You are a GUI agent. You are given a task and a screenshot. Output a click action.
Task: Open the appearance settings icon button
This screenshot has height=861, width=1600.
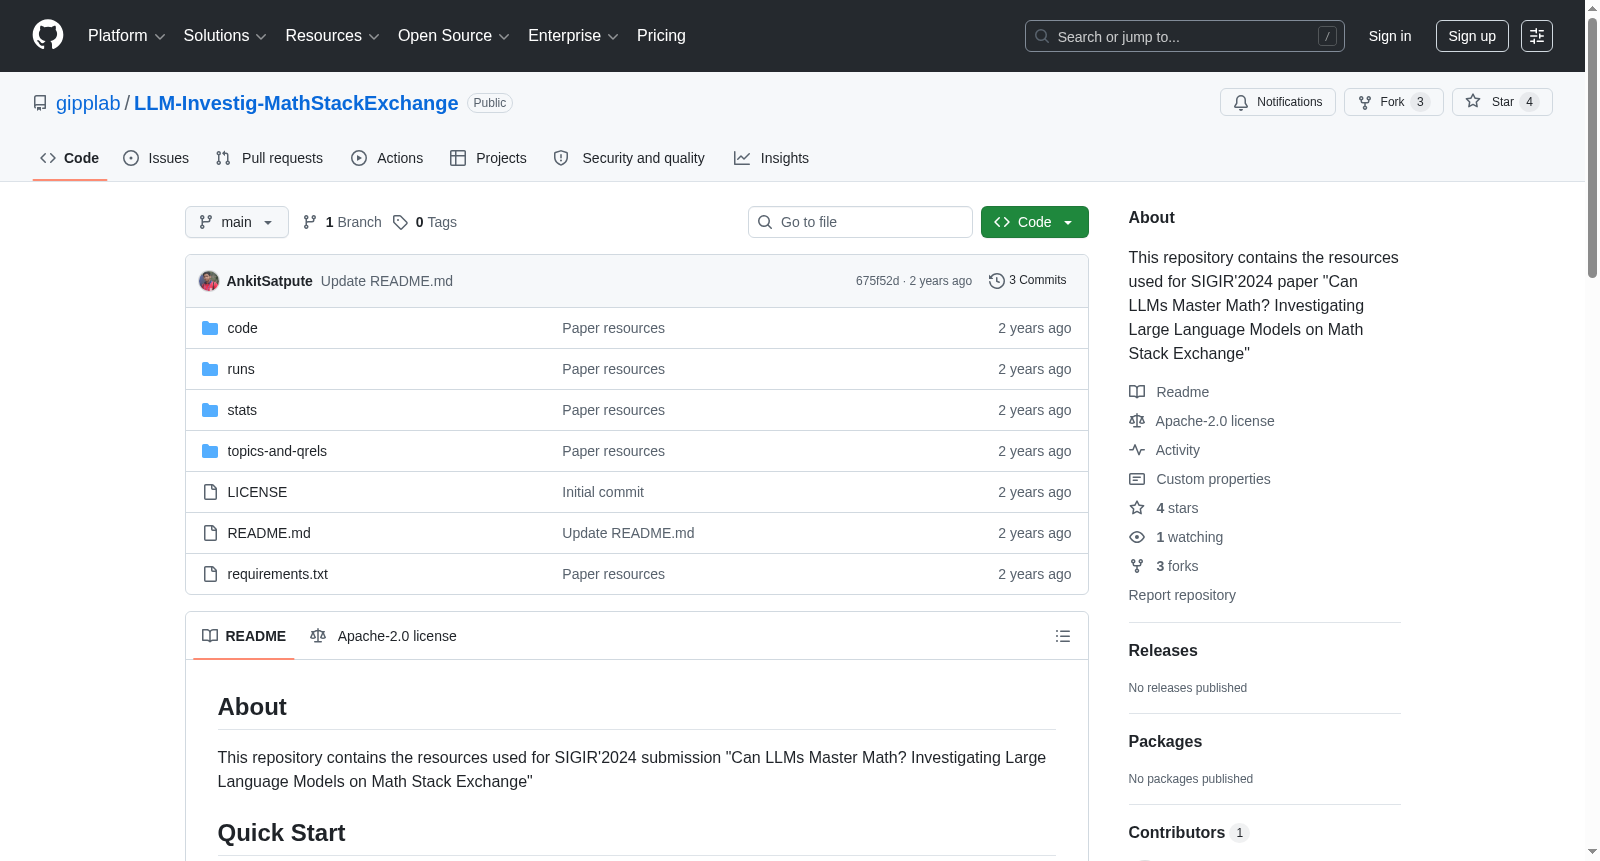click(x=1537, y=36)
